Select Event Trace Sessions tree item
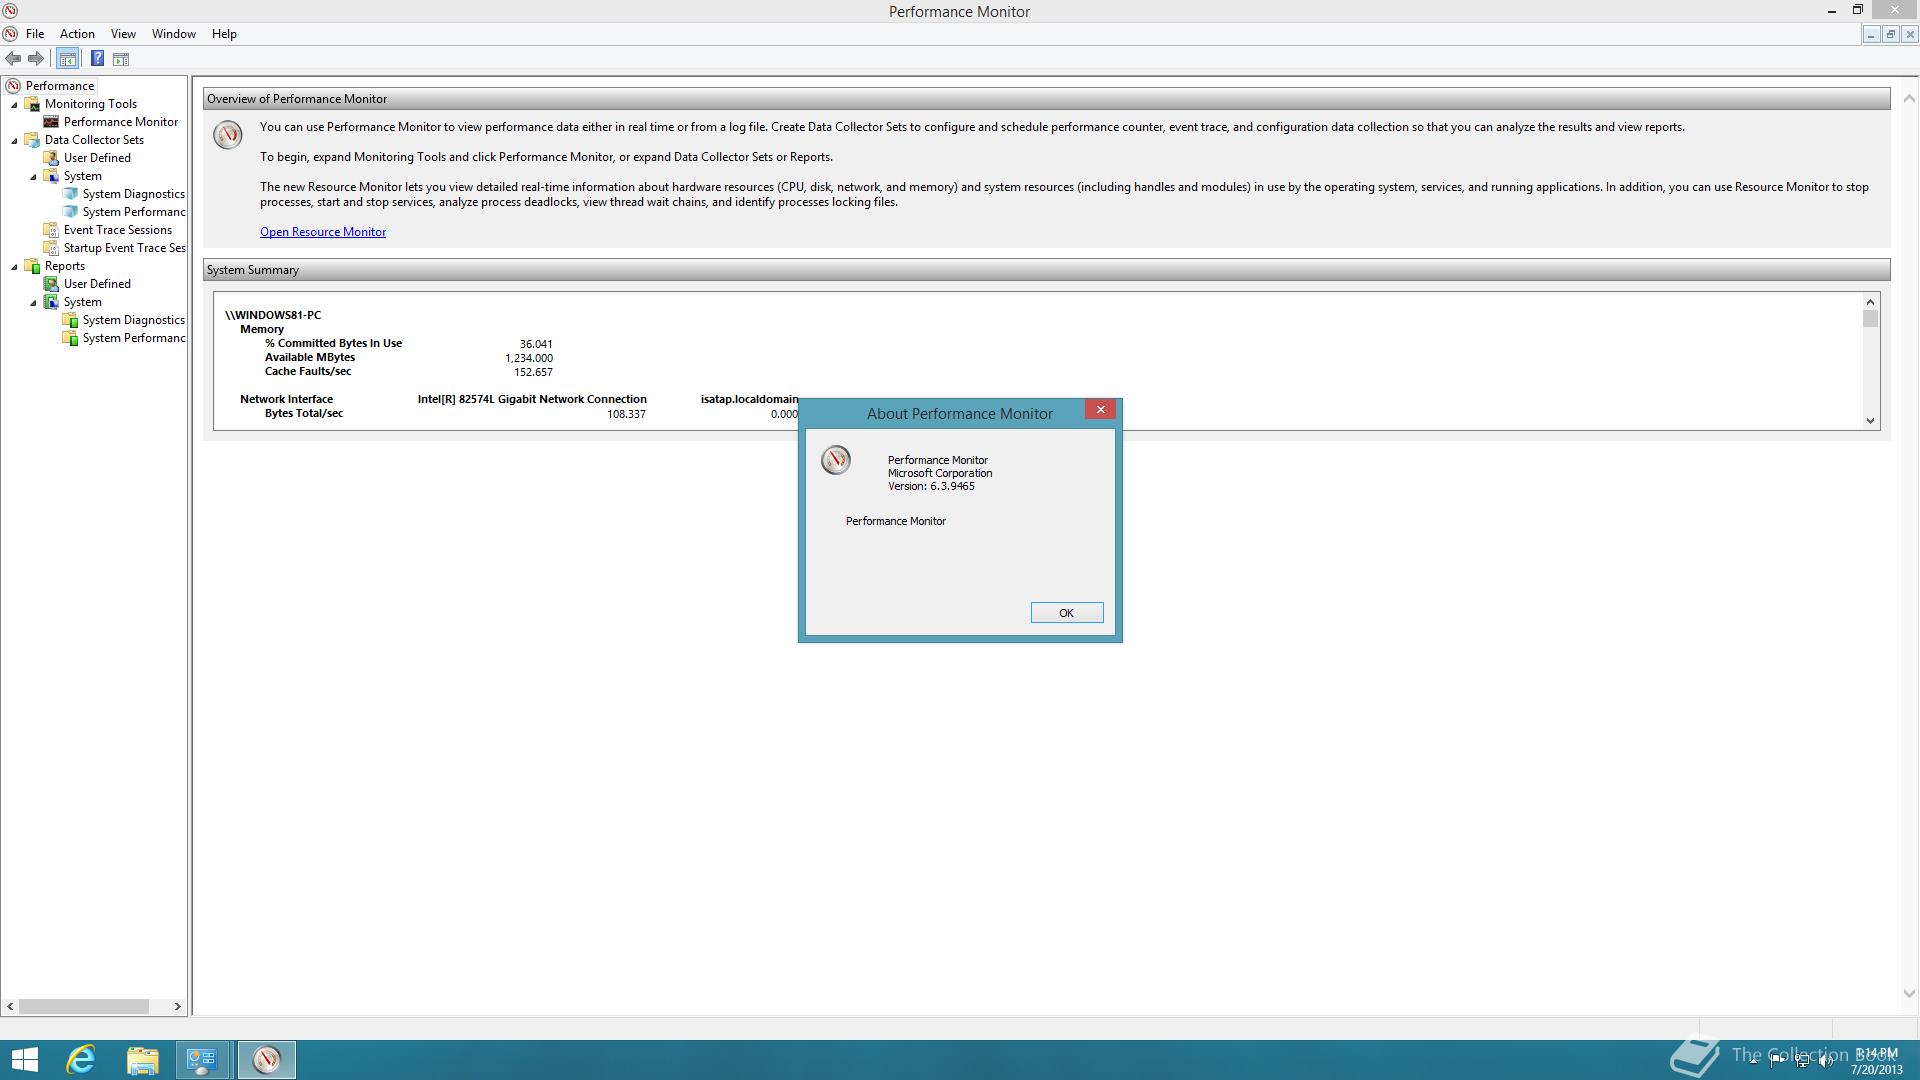This screenshot has width=1920, height=1080. click(118, 230)
